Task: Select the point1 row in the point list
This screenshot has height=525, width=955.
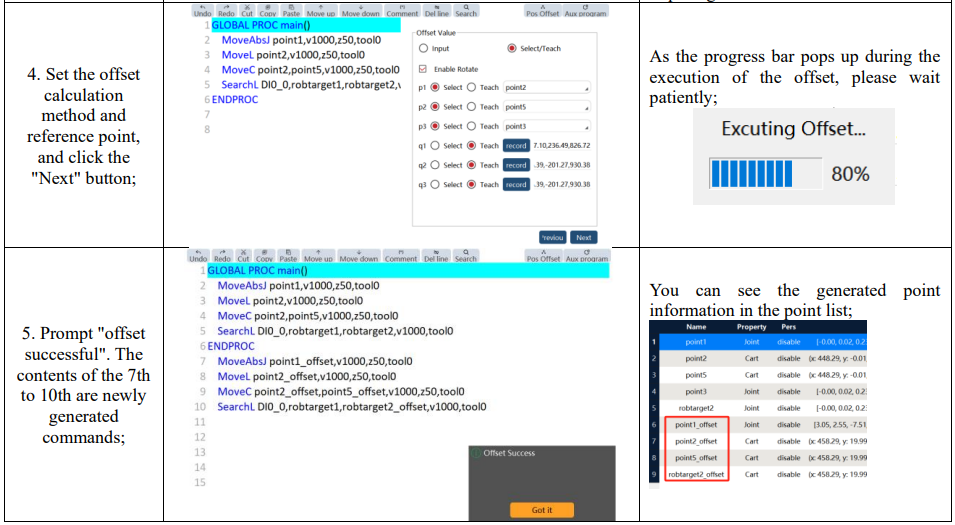Action: [x=758, y=342]
